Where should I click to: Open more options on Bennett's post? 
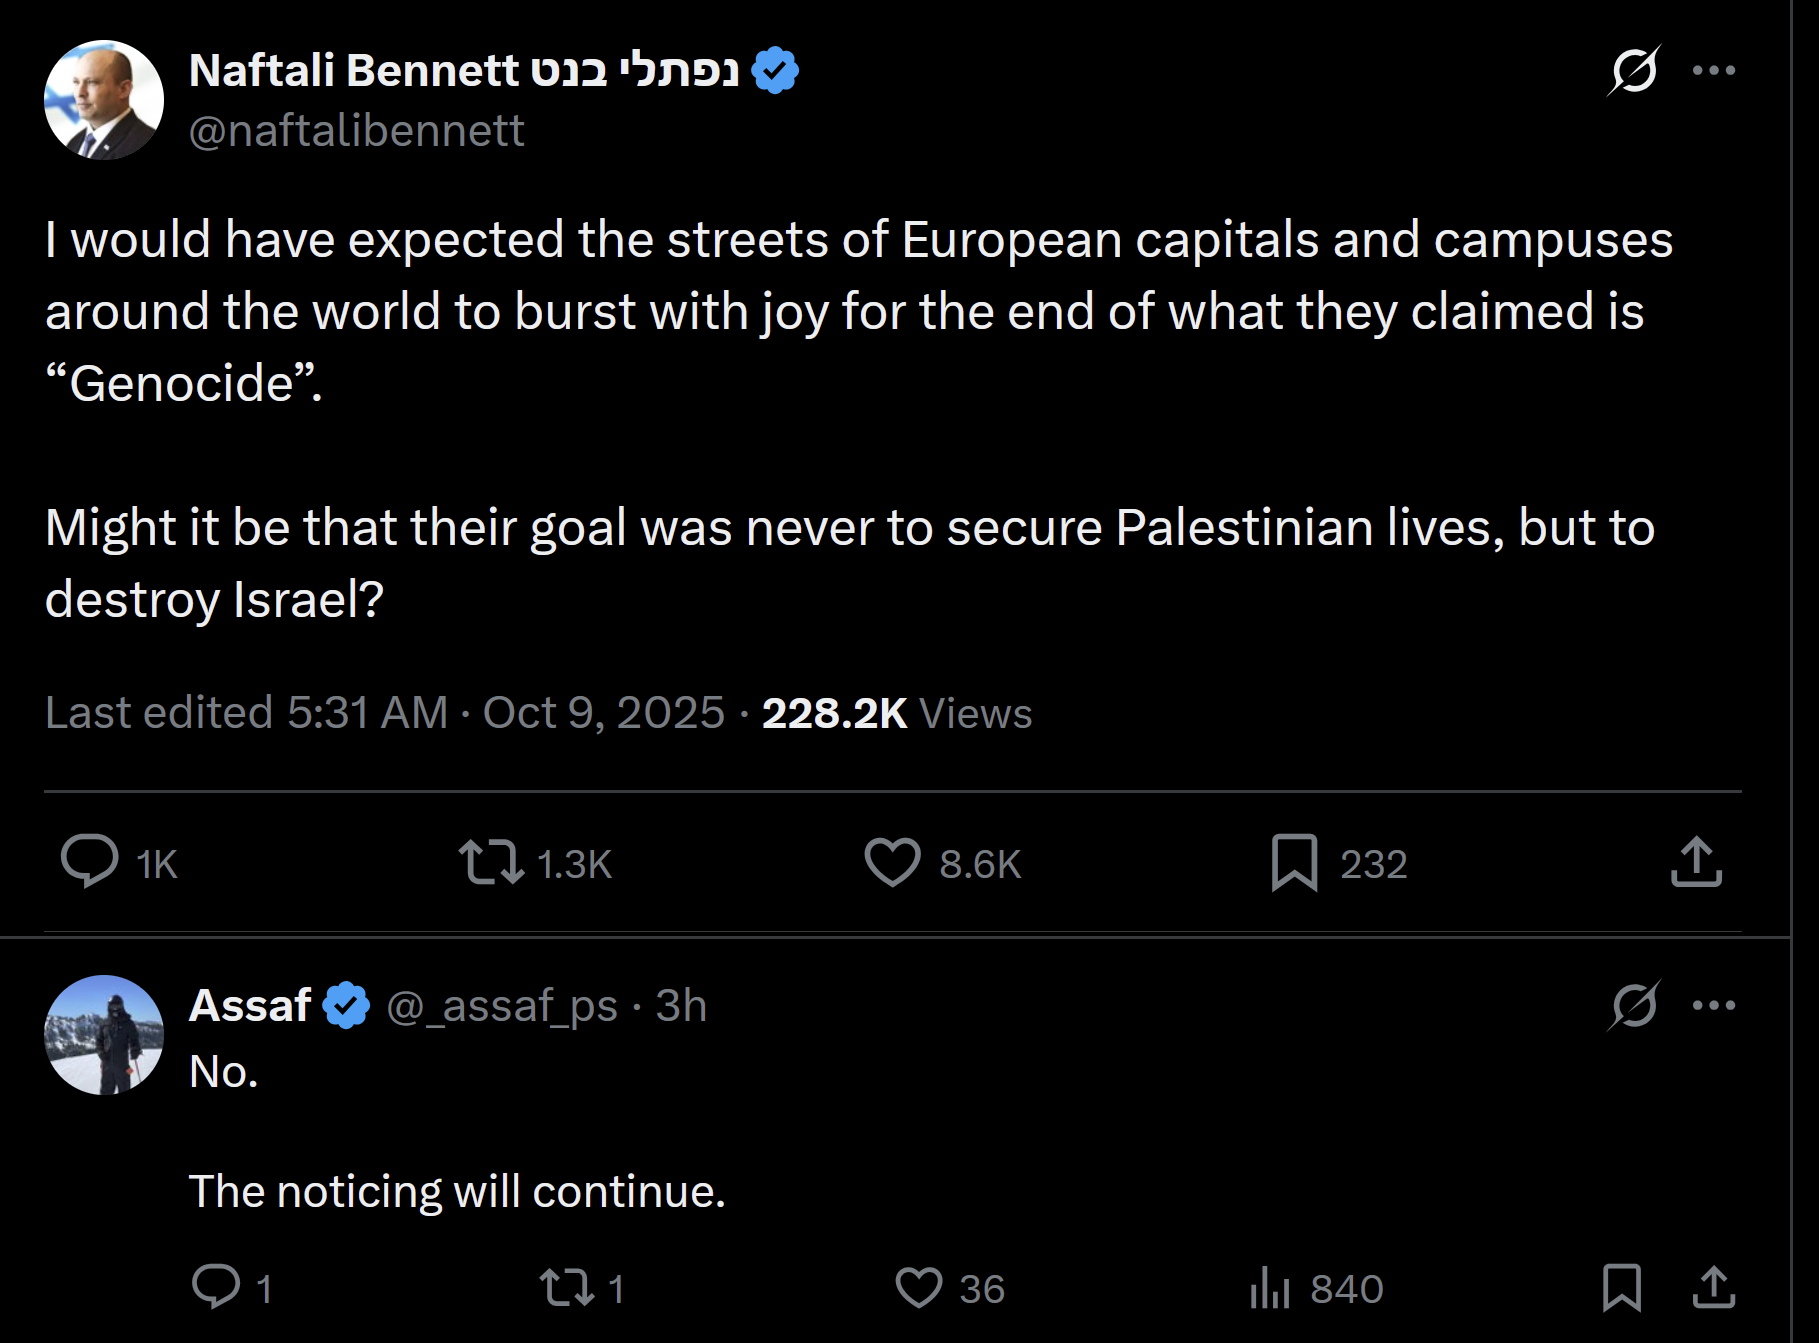coord(1714,70)
